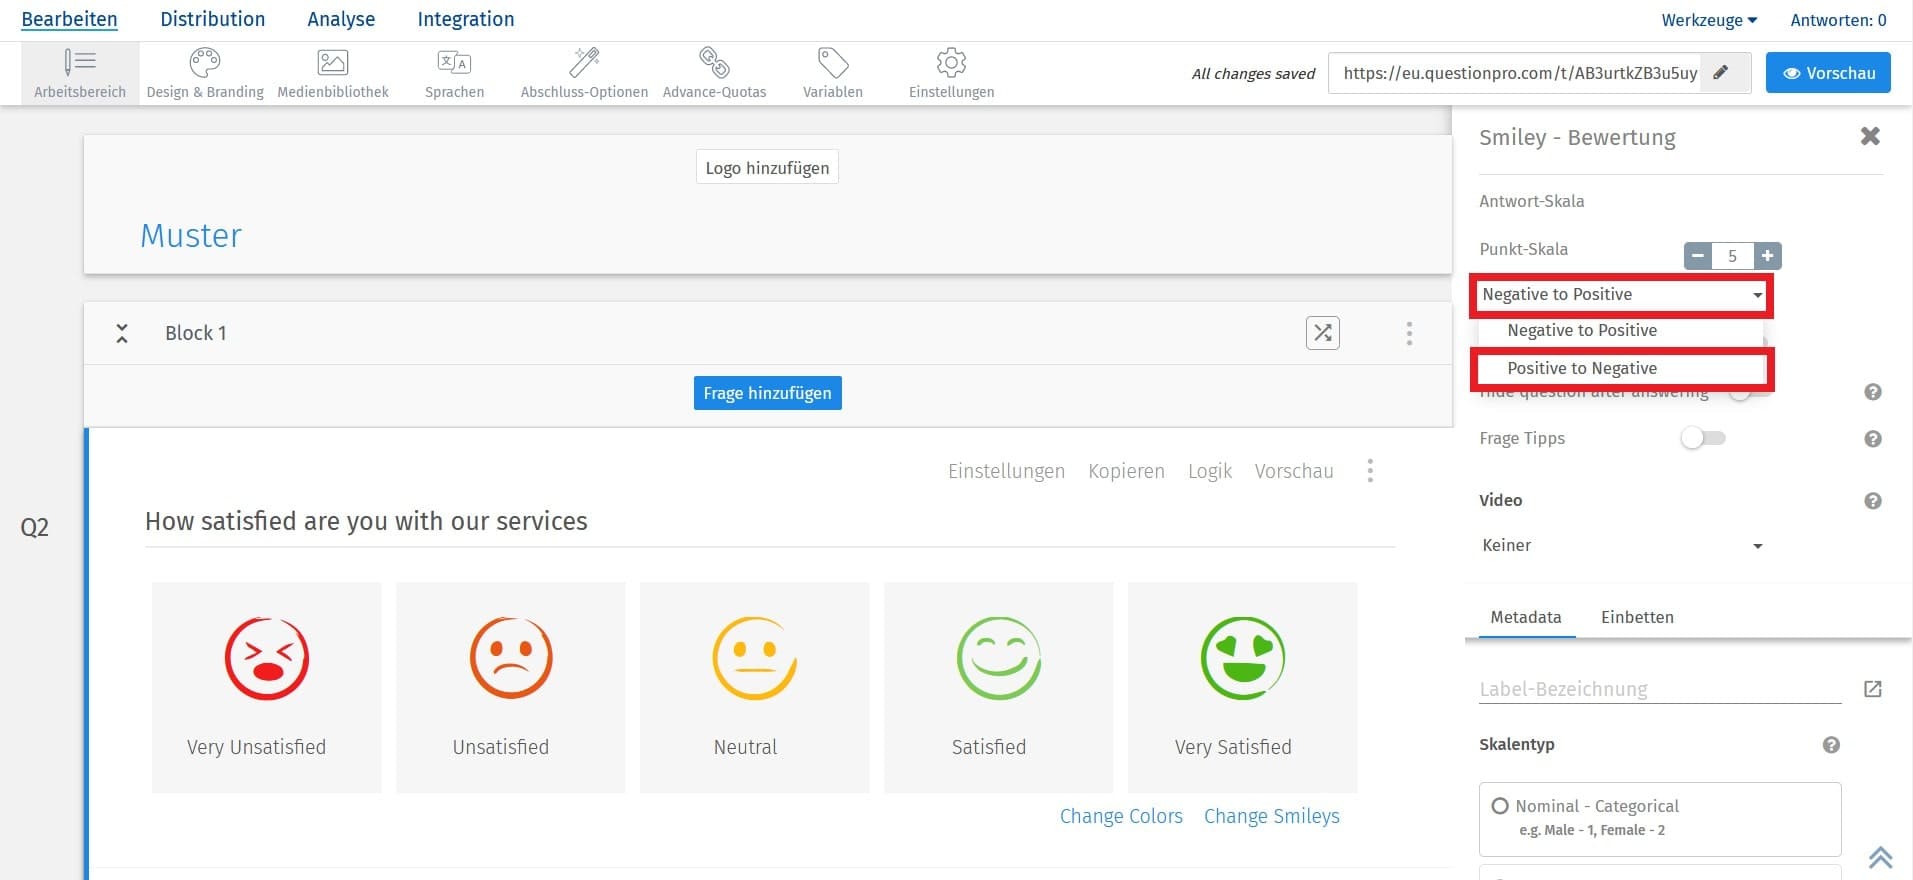Select the Neutral yellow smiley
Image resolution: width=1913 pixels, height=880 pixels.
[x=755, y=658]
